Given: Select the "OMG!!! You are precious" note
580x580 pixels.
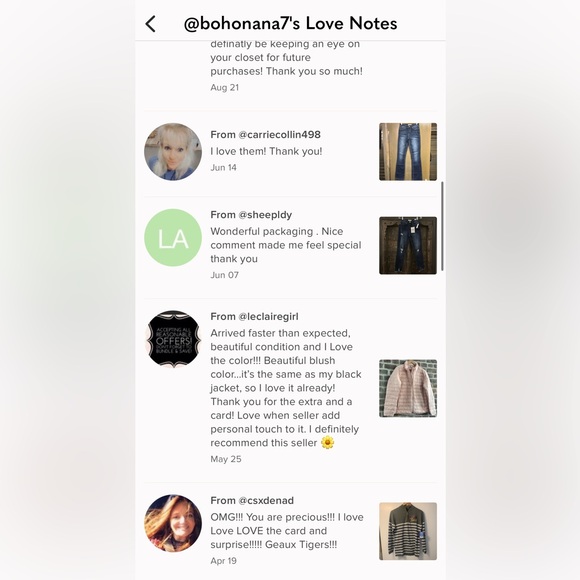Looking at the screenshot, I should coord(287,531).
